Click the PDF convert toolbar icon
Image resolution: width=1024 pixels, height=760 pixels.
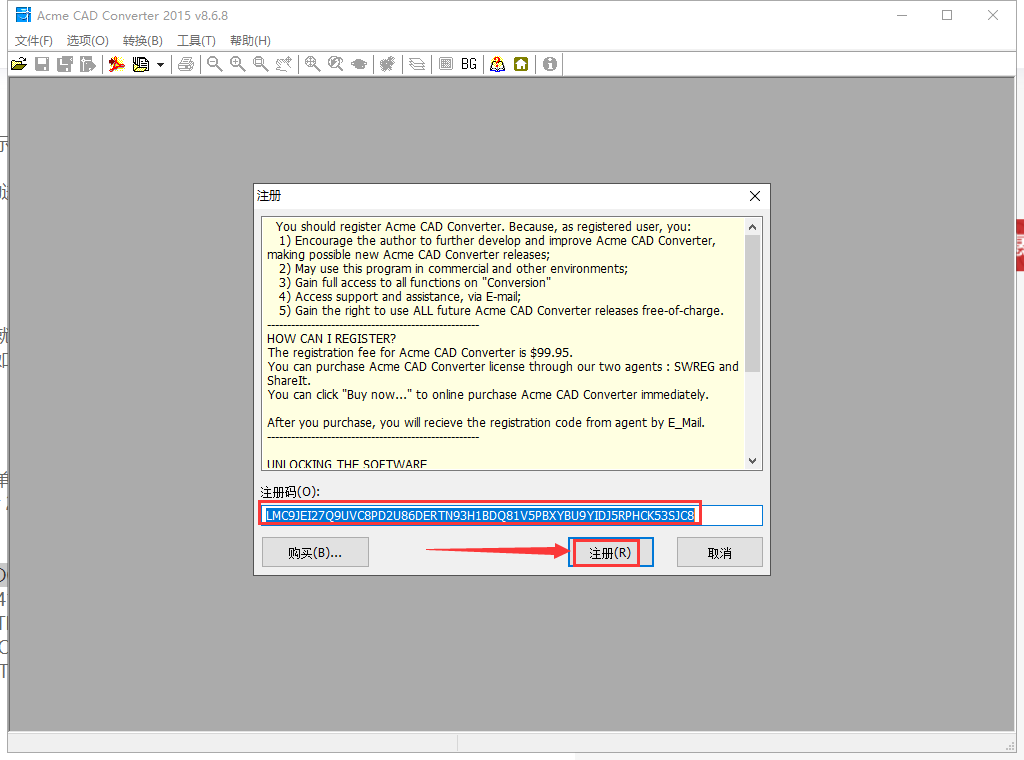tap(117, 64)
